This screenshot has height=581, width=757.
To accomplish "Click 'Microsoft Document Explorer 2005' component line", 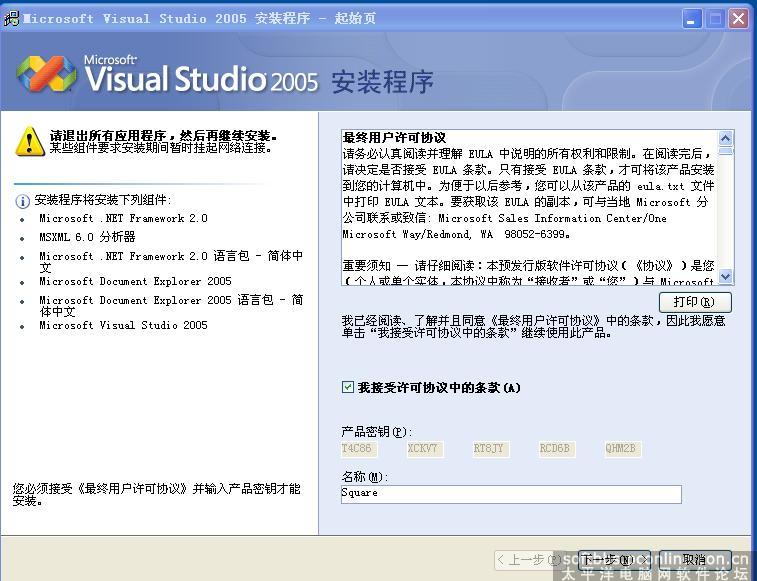I will [136, 281].
